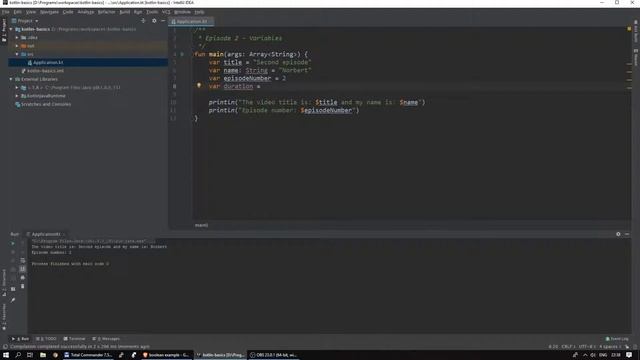The width and height of the screenshot is (640, 360).
Task: Open the View menu
Action: click(31, 12)
